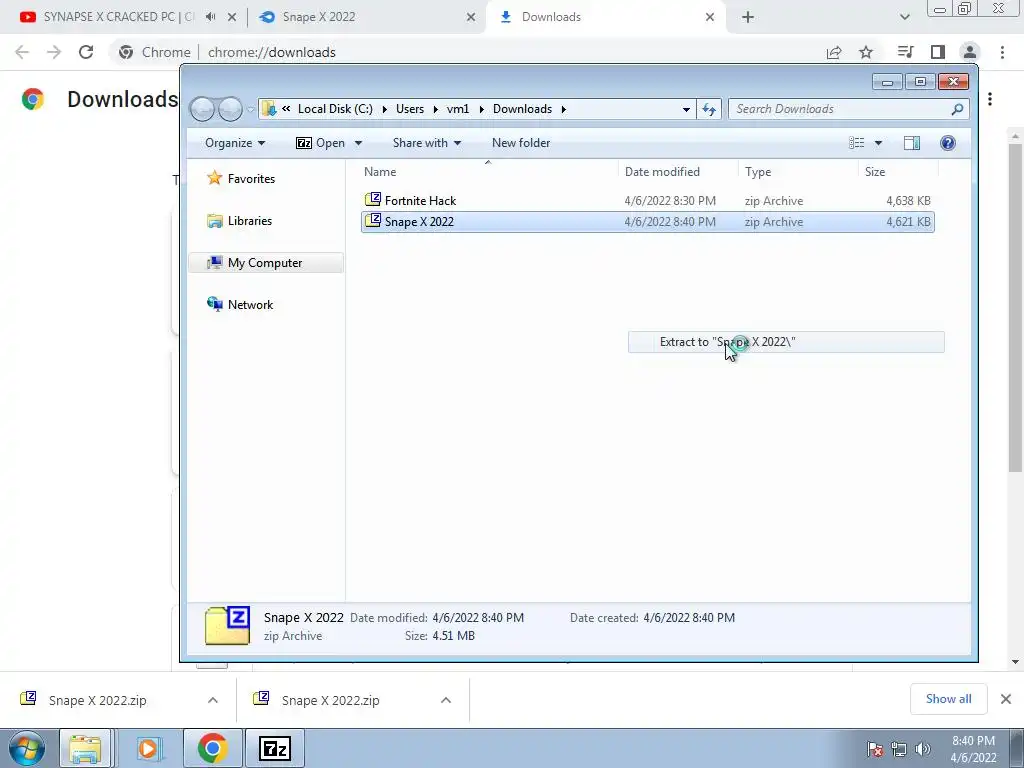Click Explorer forward navigation button
1024x768 pixels.
click(230, 109)
